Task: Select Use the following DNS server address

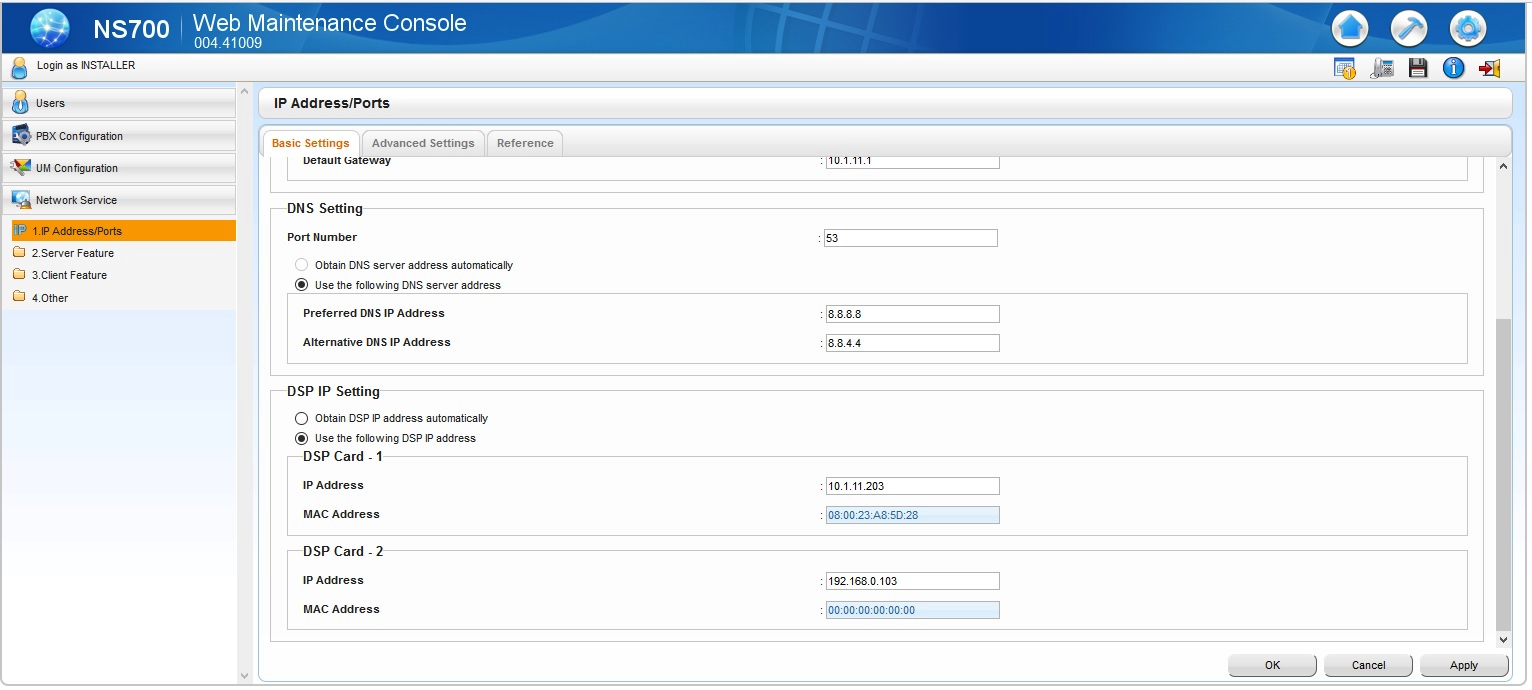Action: [301, 285]
